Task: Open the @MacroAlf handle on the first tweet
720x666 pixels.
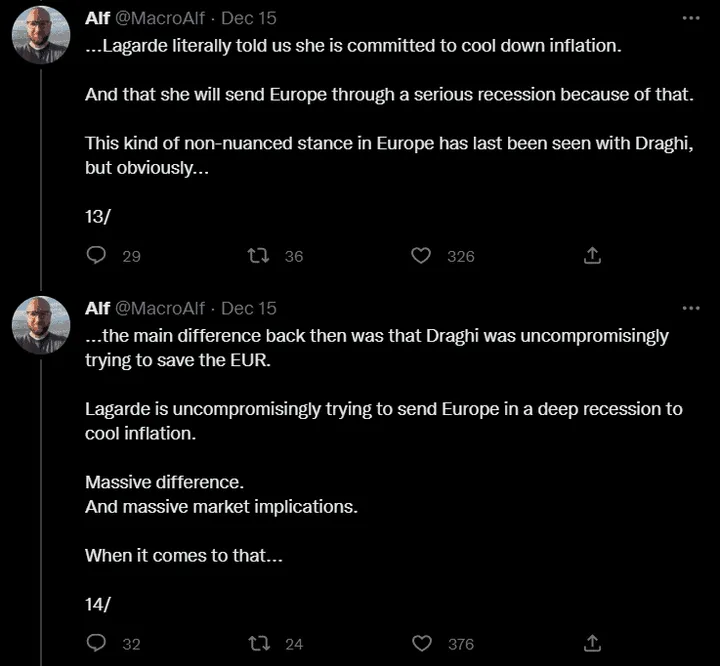Action: (160, 19)
